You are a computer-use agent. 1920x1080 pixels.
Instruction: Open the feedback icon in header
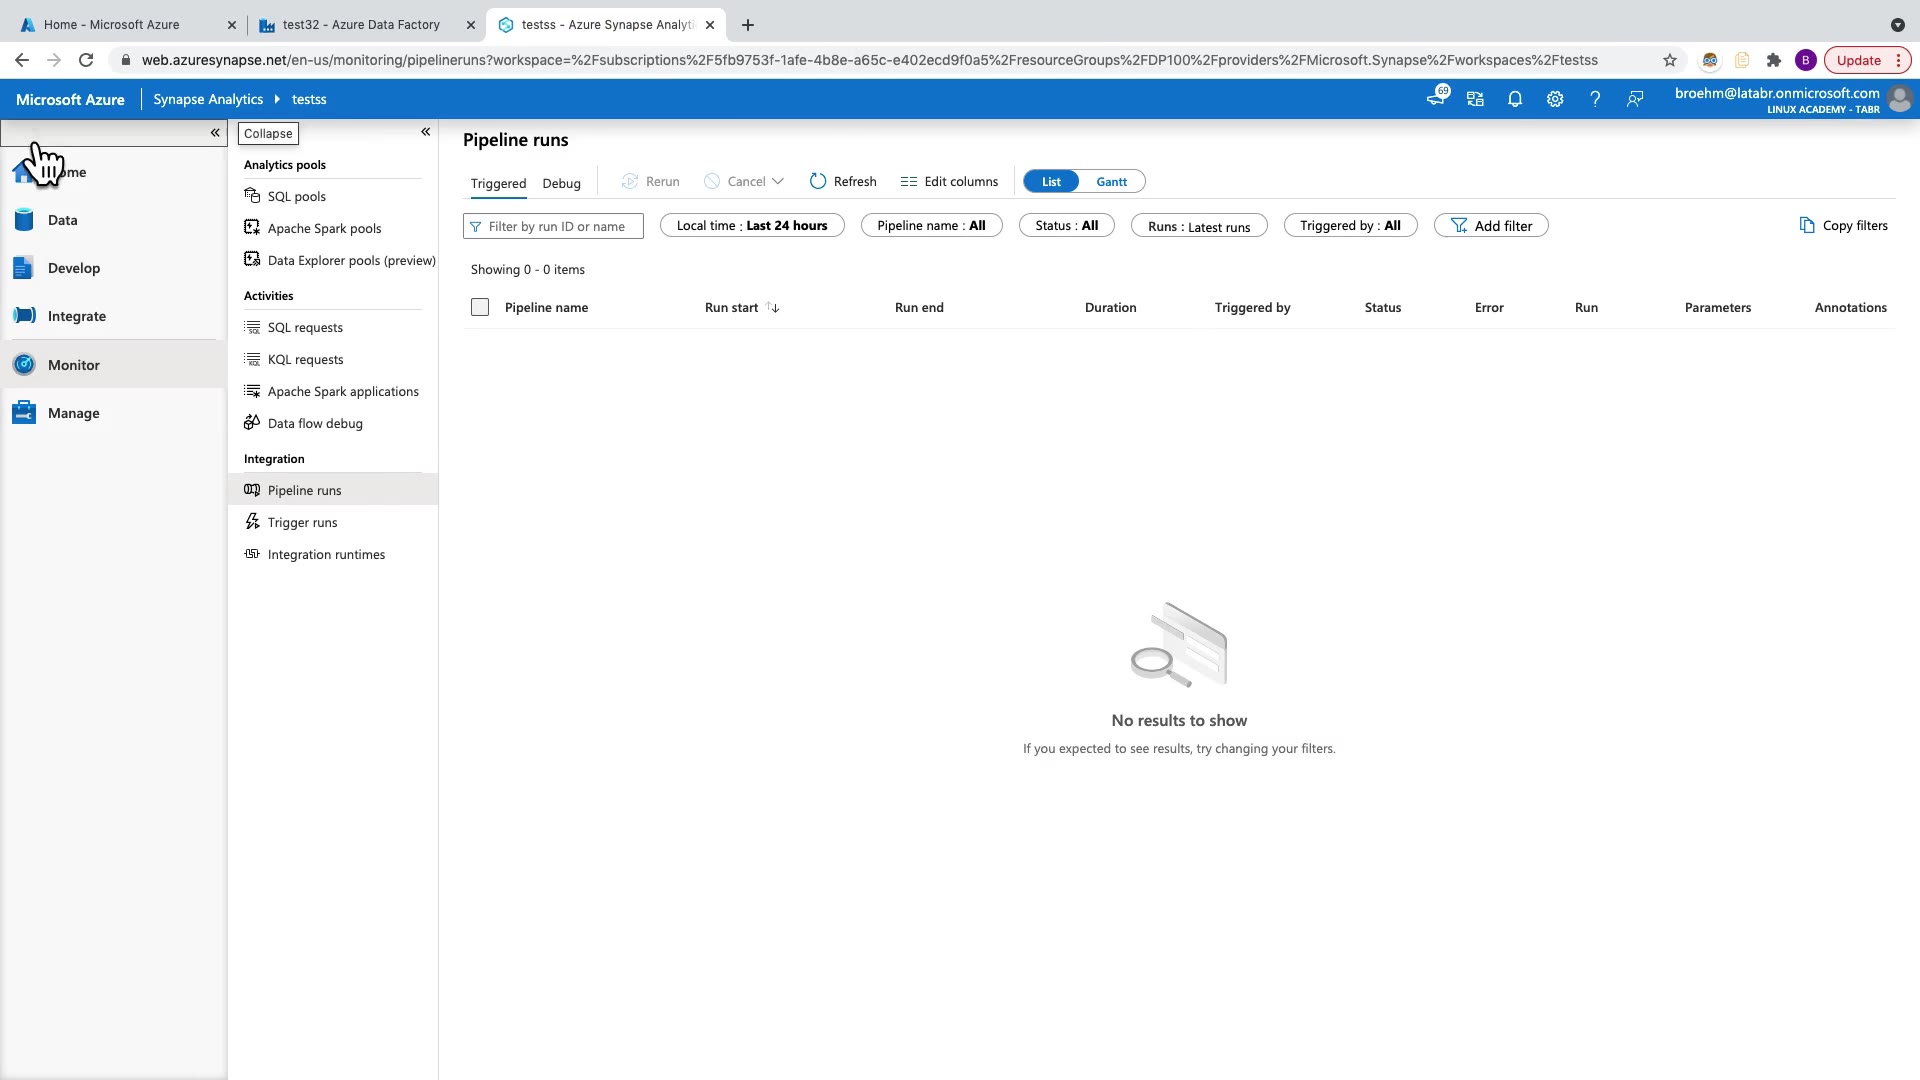1635,99
